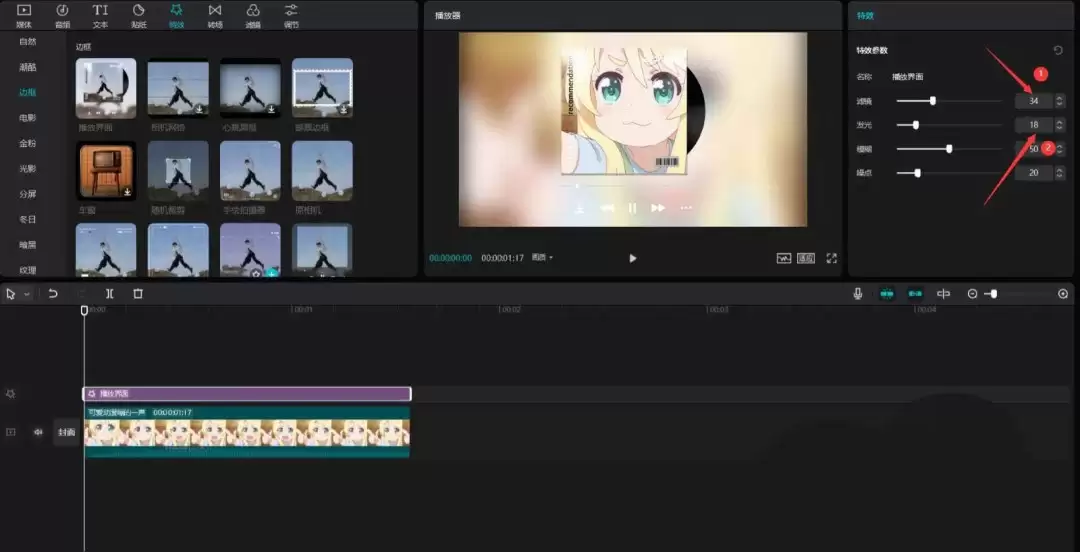Enter fullscreen preview mode
The height and width of the screenshot is (552, 1080).
coord(831,258)
